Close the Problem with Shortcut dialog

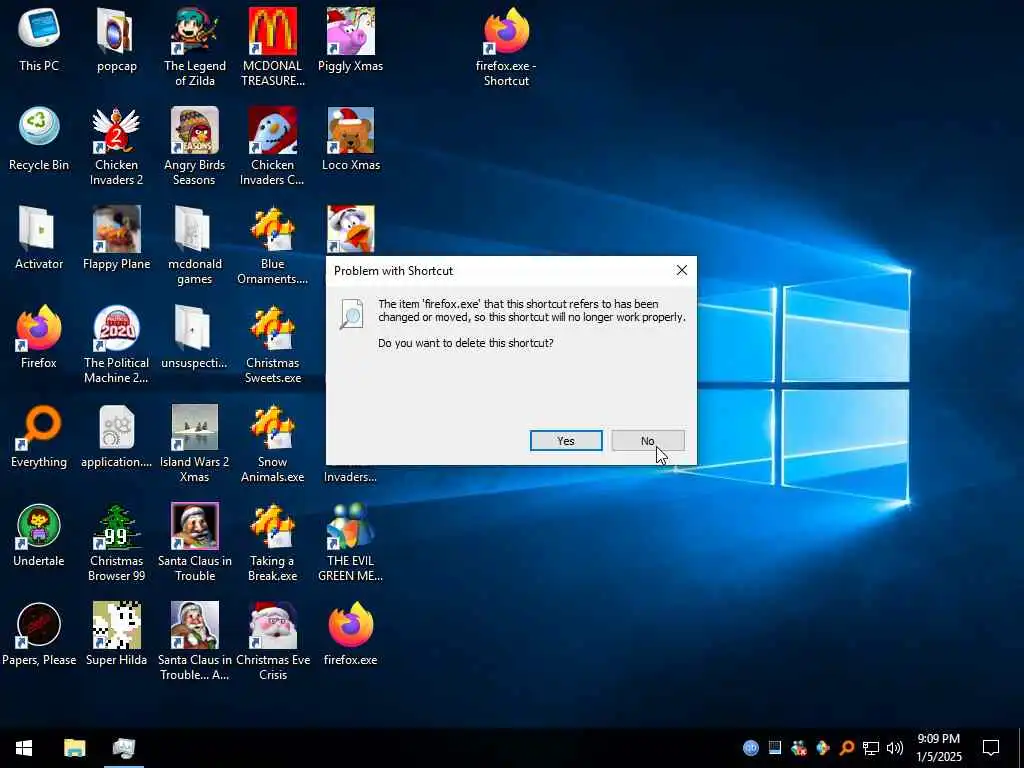tap(681, 270)
